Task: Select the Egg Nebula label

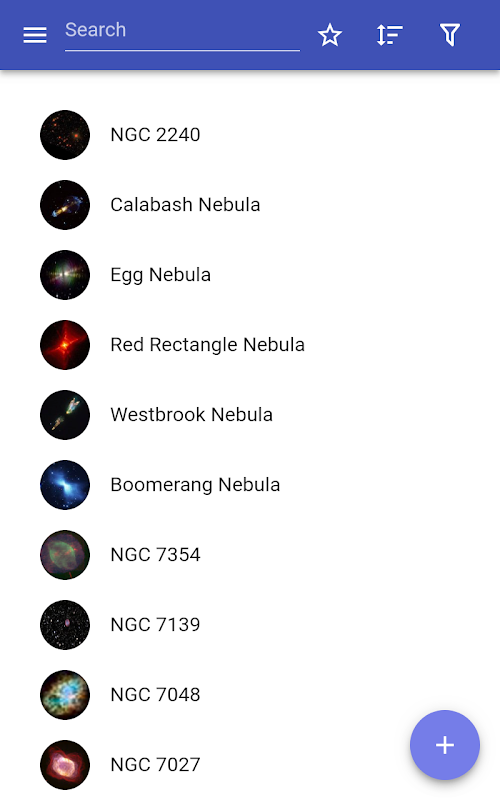Action: [x=161, y=276]
